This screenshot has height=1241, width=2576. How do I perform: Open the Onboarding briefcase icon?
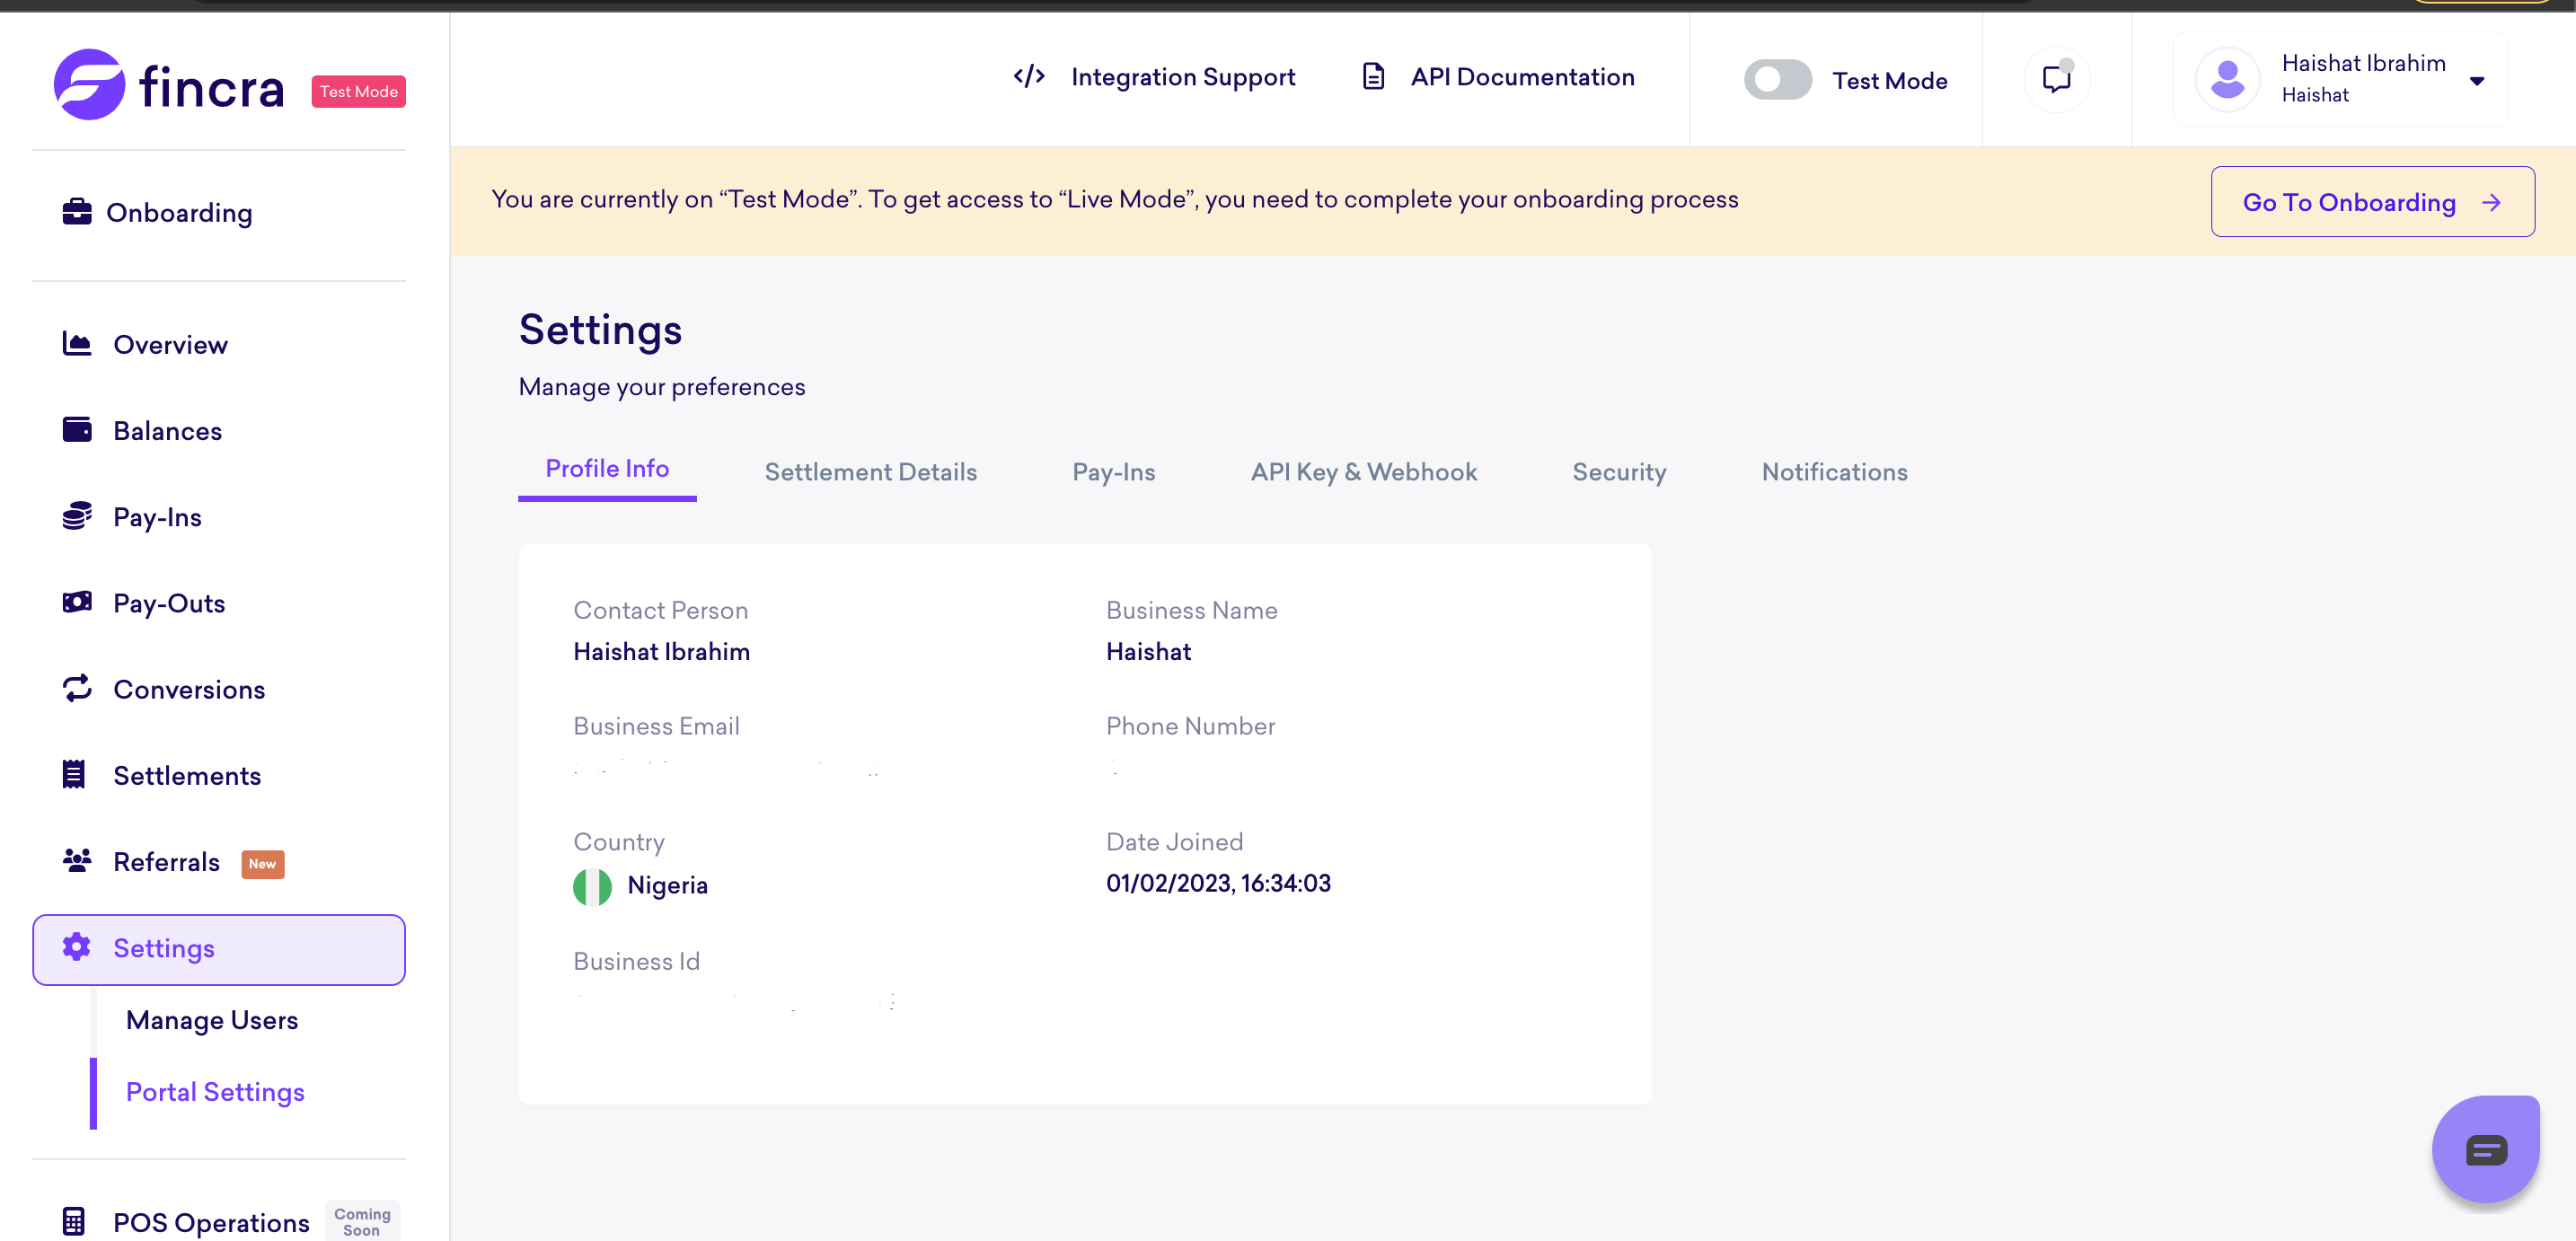[x=77, y=212]
